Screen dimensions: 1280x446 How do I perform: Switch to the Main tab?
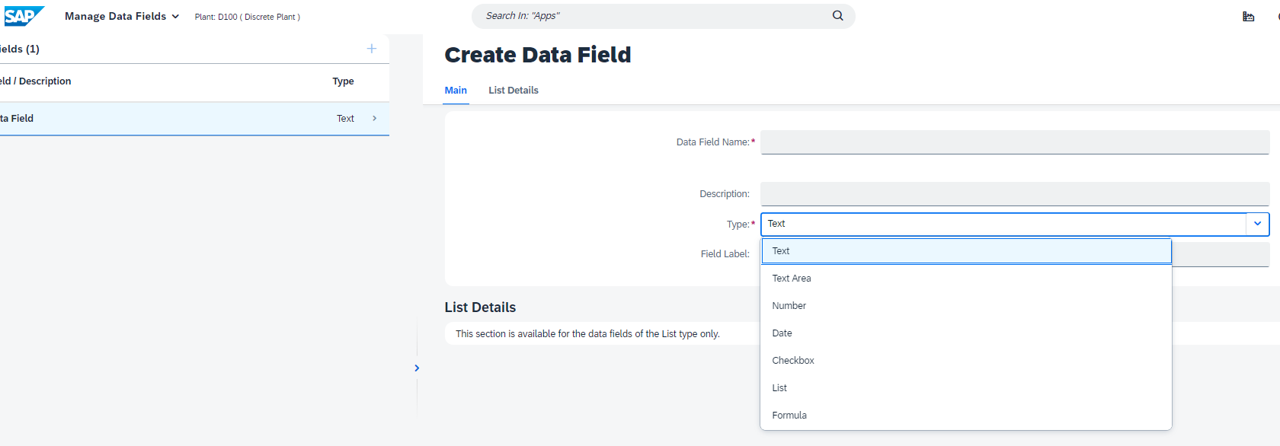(x=455, y=90)
